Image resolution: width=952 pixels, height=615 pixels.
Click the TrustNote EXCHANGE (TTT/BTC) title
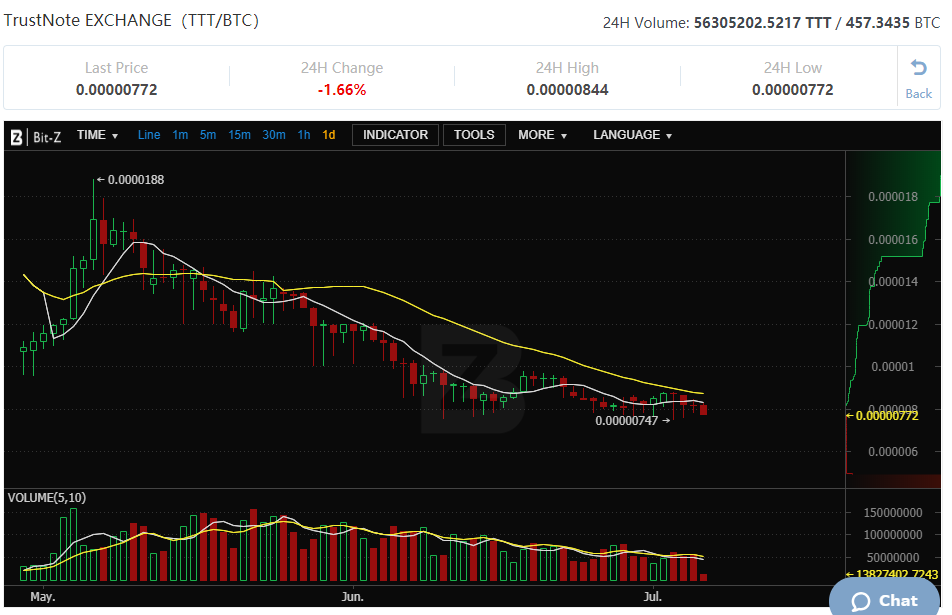[x=131, y=21]
